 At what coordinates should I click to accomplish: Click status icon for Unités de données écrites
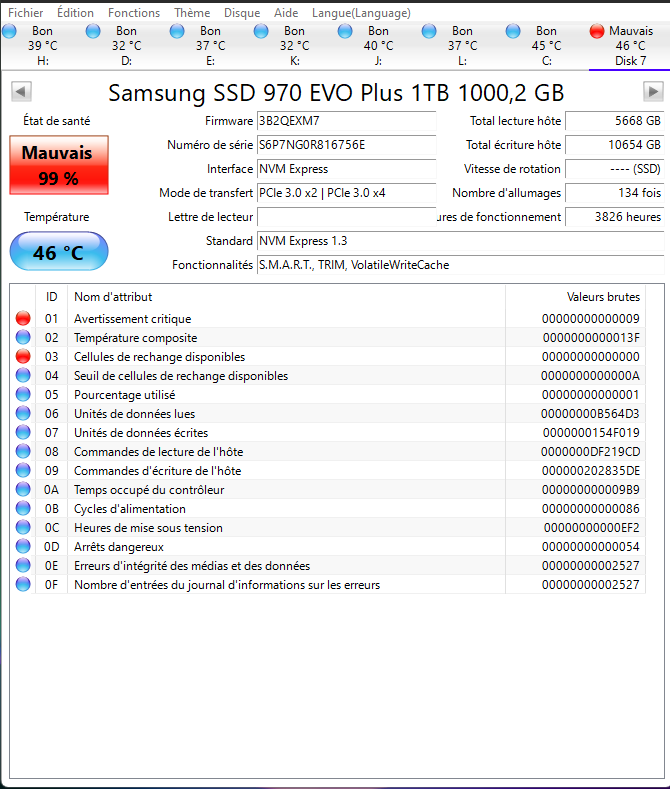point(23,432)
